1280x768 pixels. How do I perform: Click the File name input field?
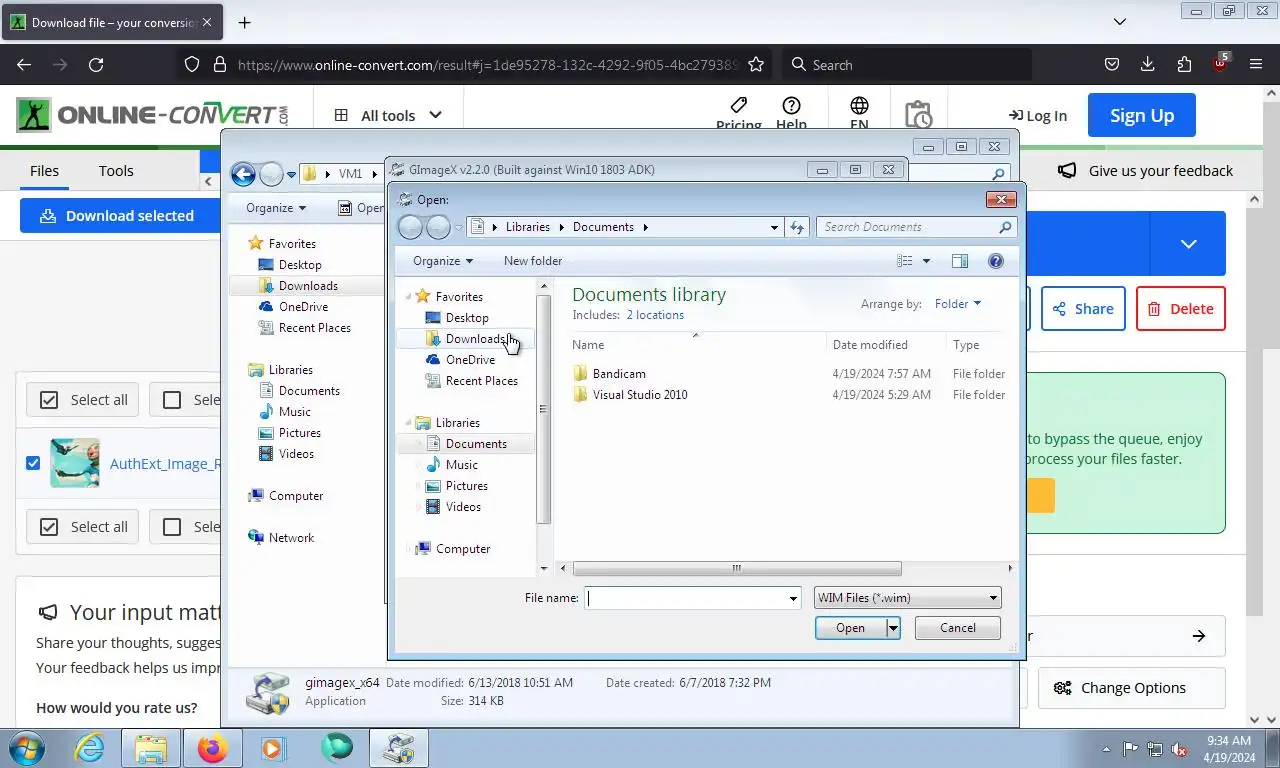point(686,598)
